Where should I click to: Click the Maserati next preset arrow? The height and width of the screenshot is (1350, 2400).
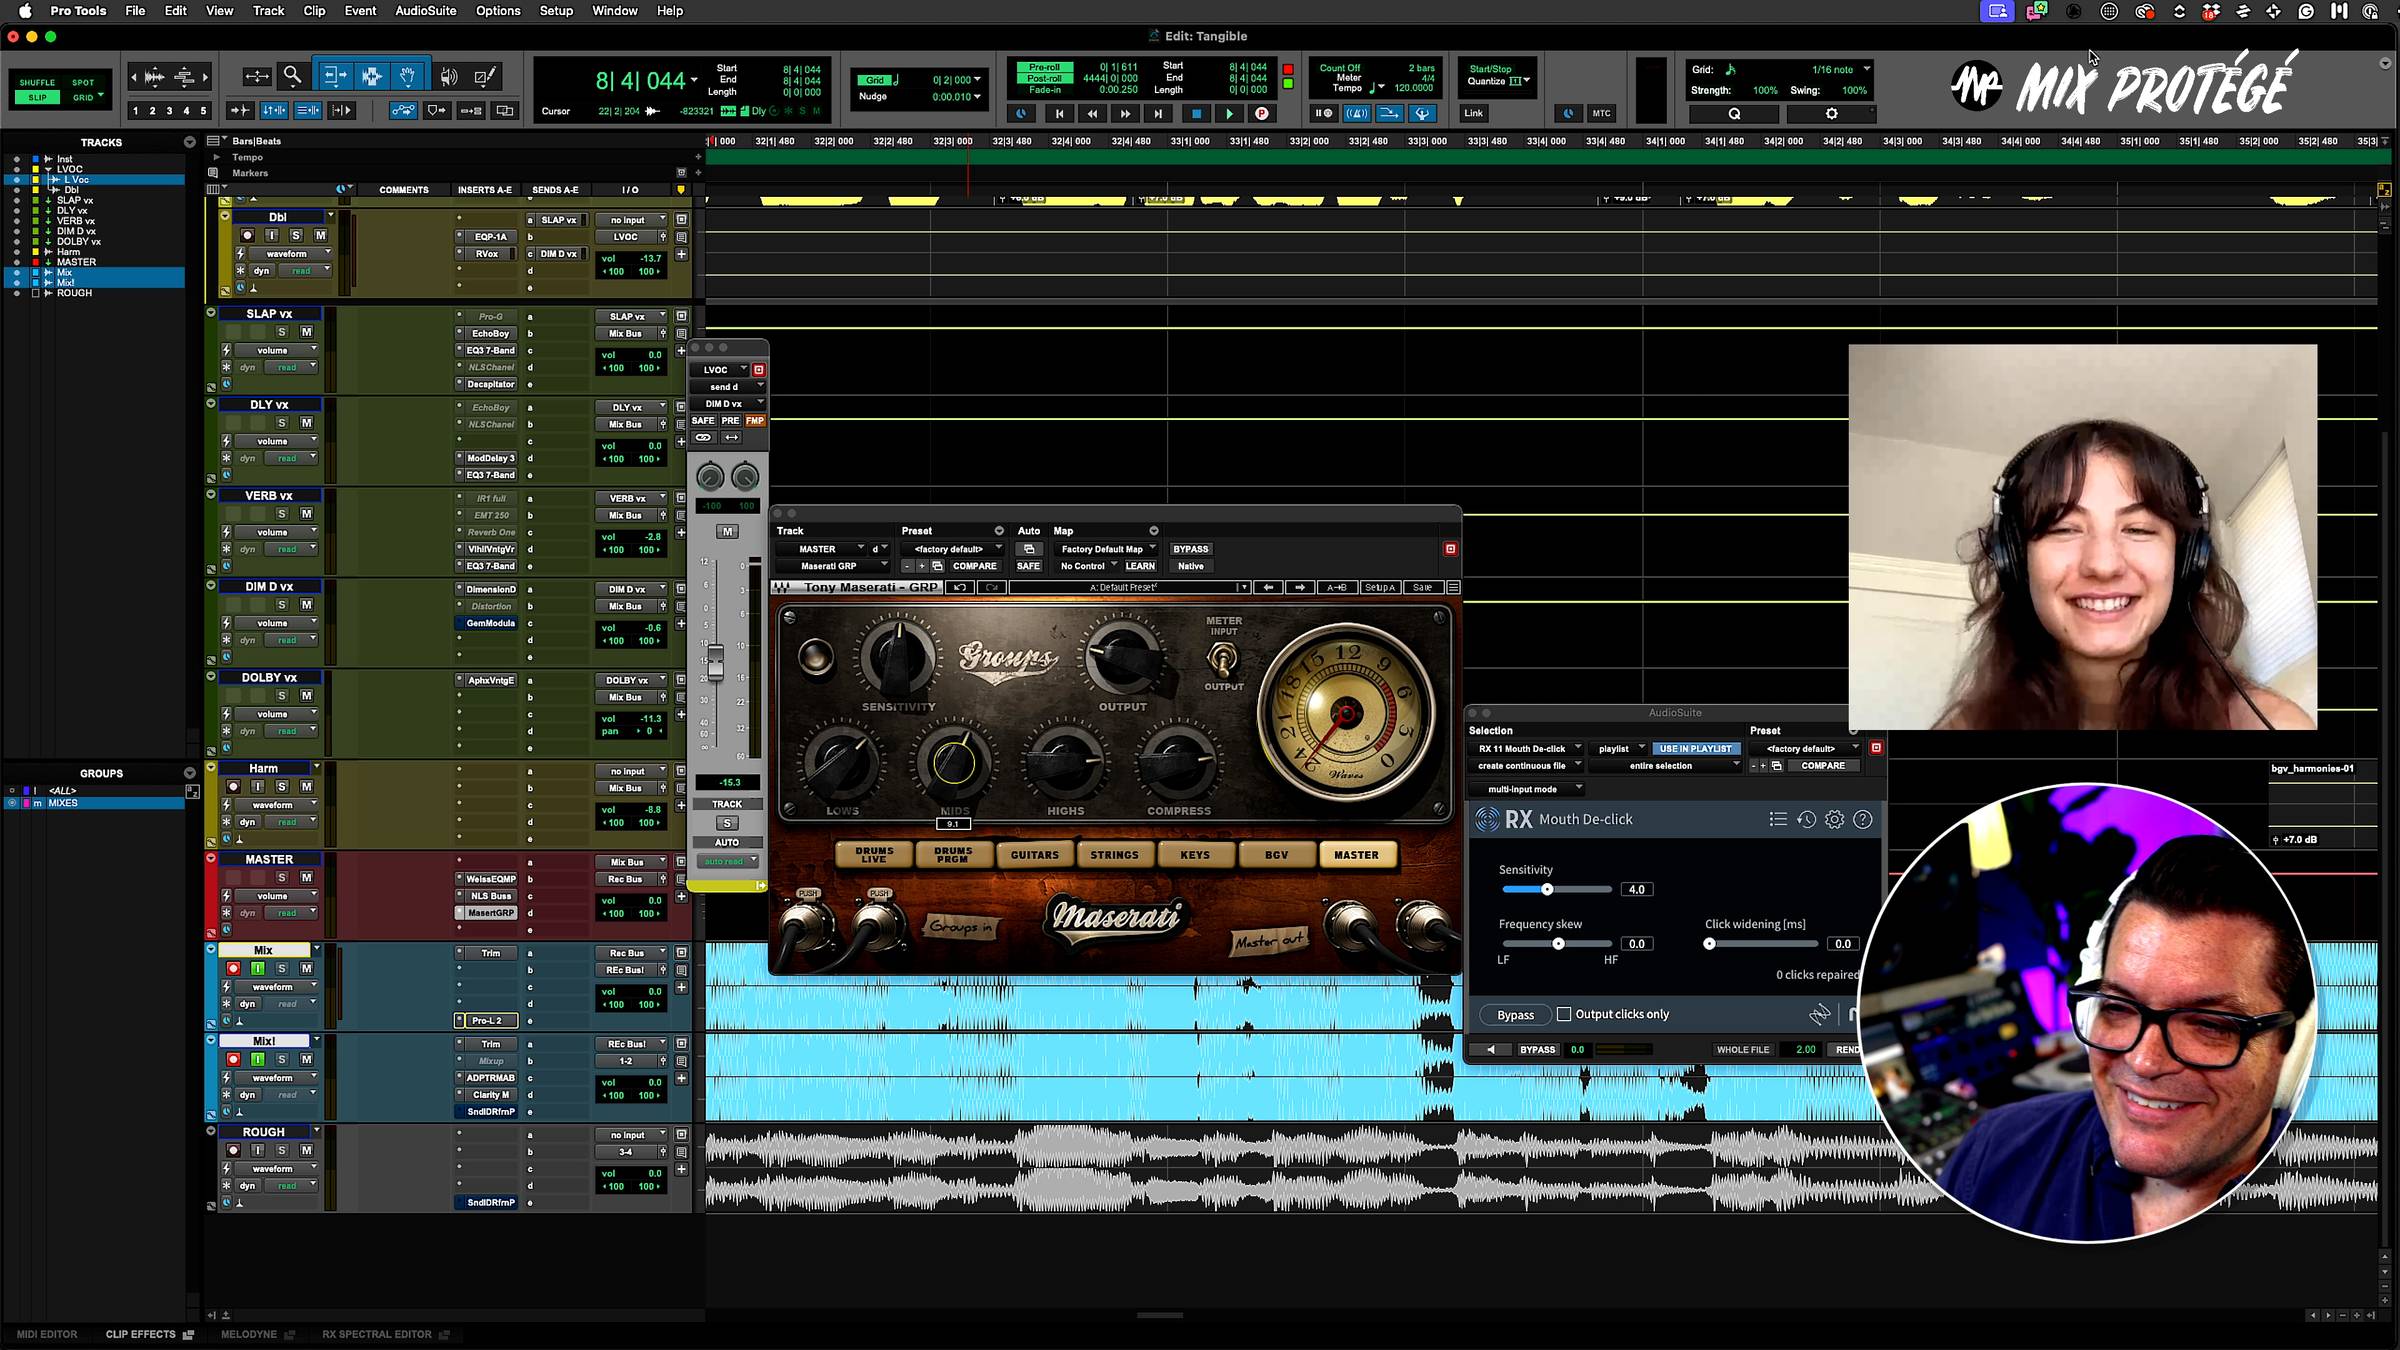click(x=1300, y=587)
